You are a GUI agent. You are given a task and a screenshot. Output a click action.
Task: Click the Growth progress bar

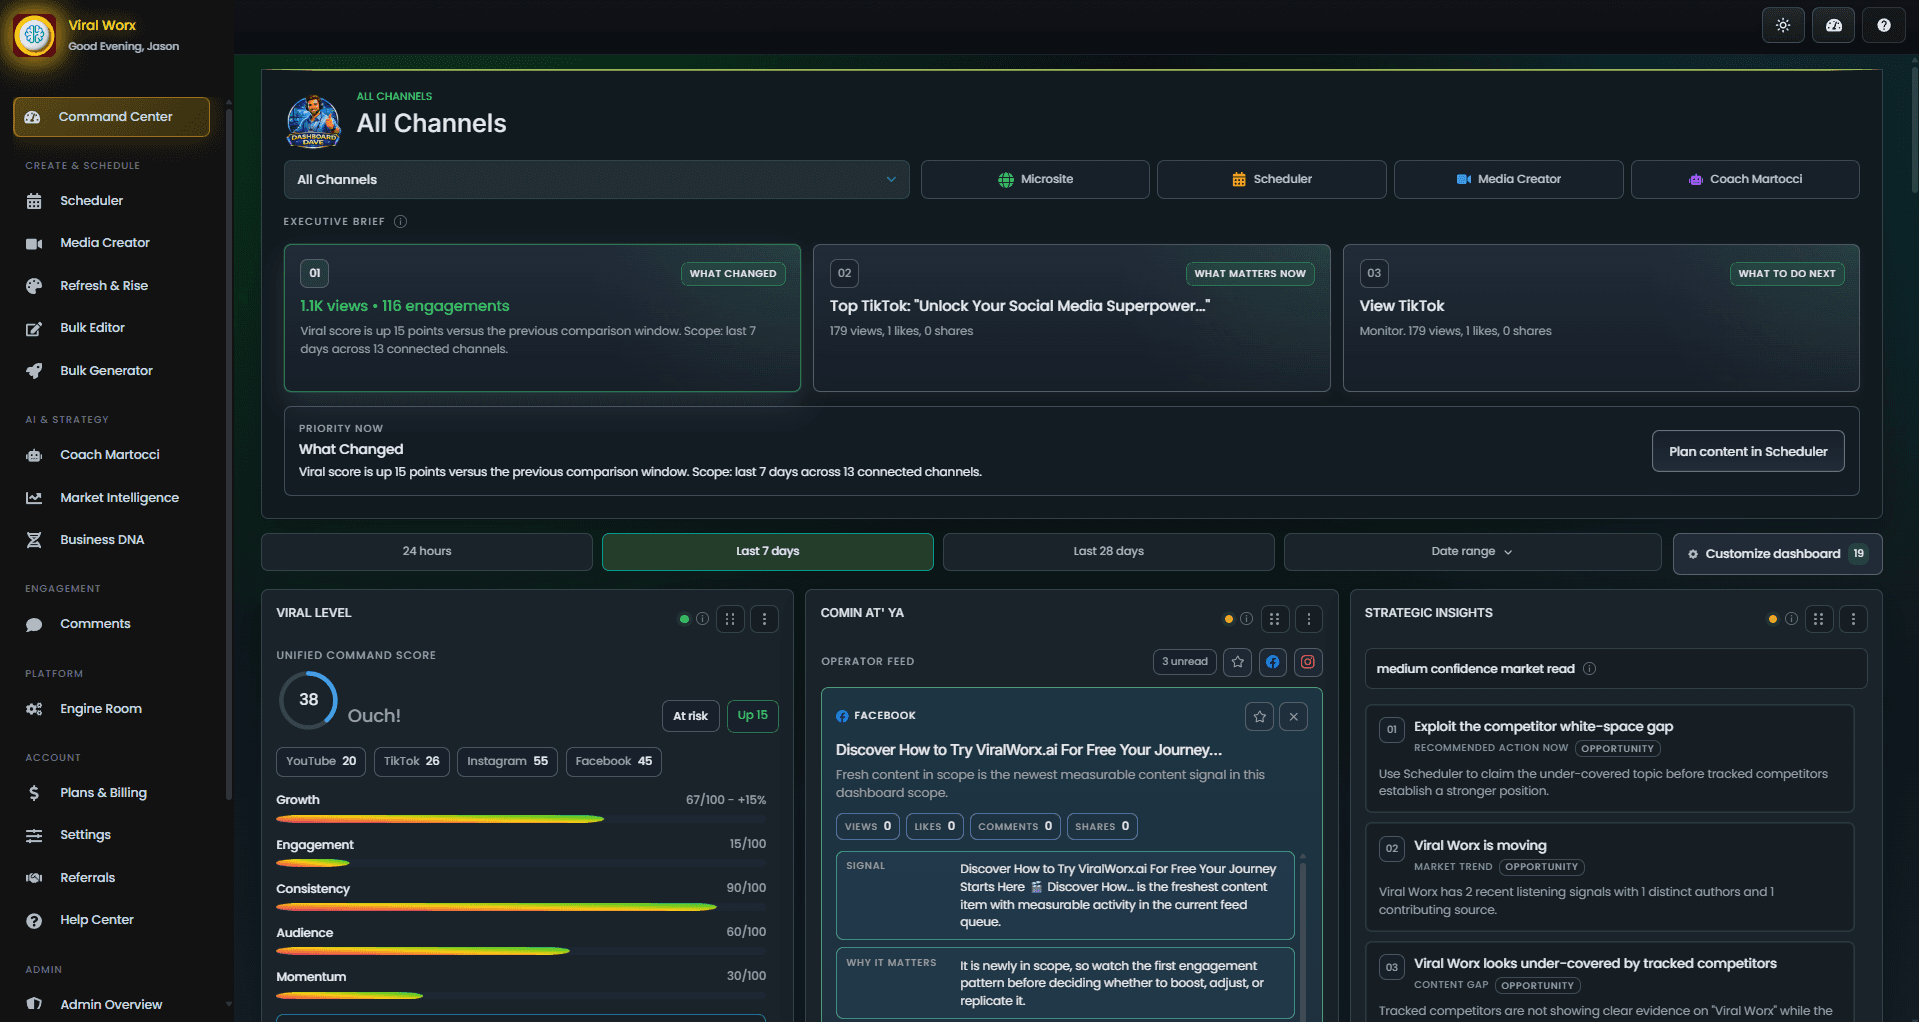click(x=521, y=819)
